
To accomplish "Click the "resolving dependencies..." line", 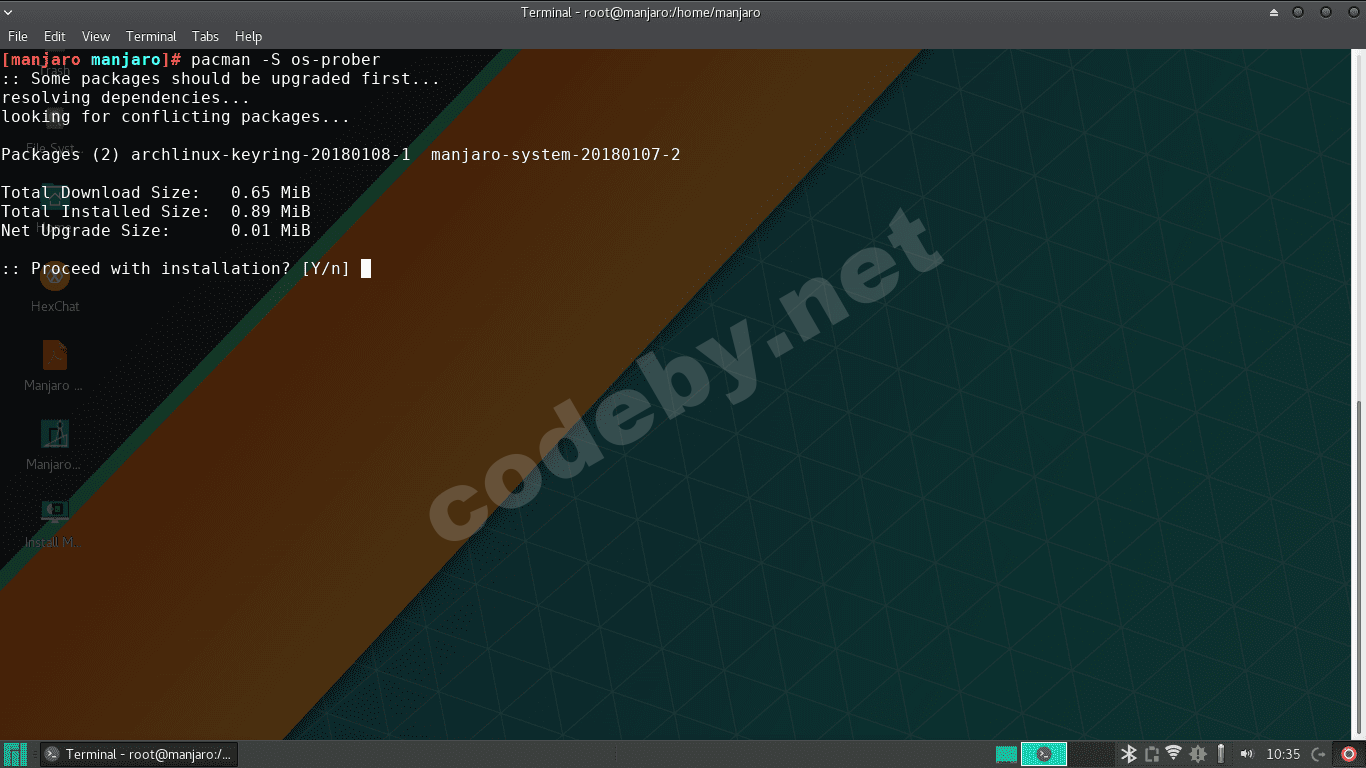I will coord(126,98).
